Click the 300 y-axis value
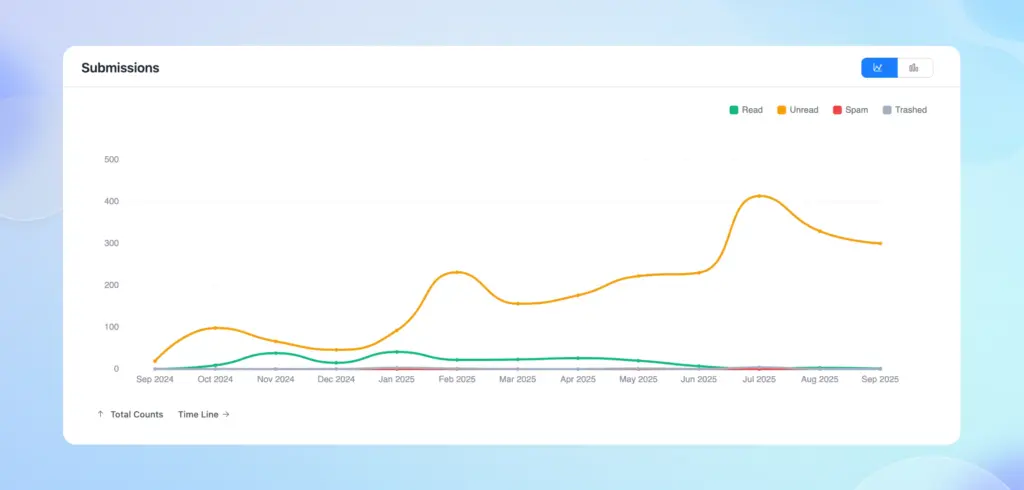This screenshot has height=490, width=1024. pyautogui.click(x=111, y=243)
